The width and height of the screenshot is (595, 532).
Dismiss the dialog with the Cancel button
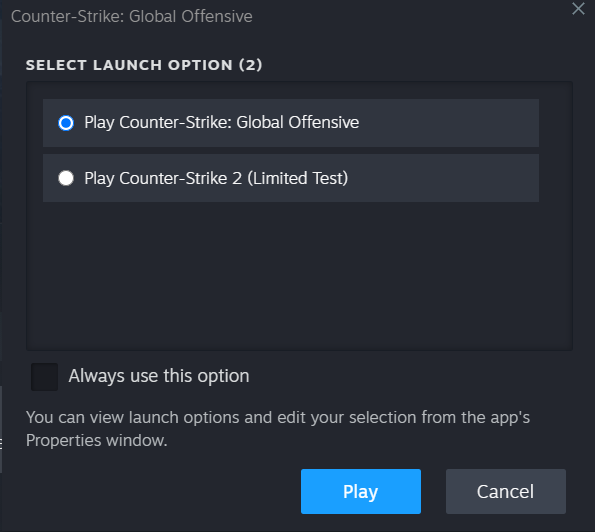(505, 491)
